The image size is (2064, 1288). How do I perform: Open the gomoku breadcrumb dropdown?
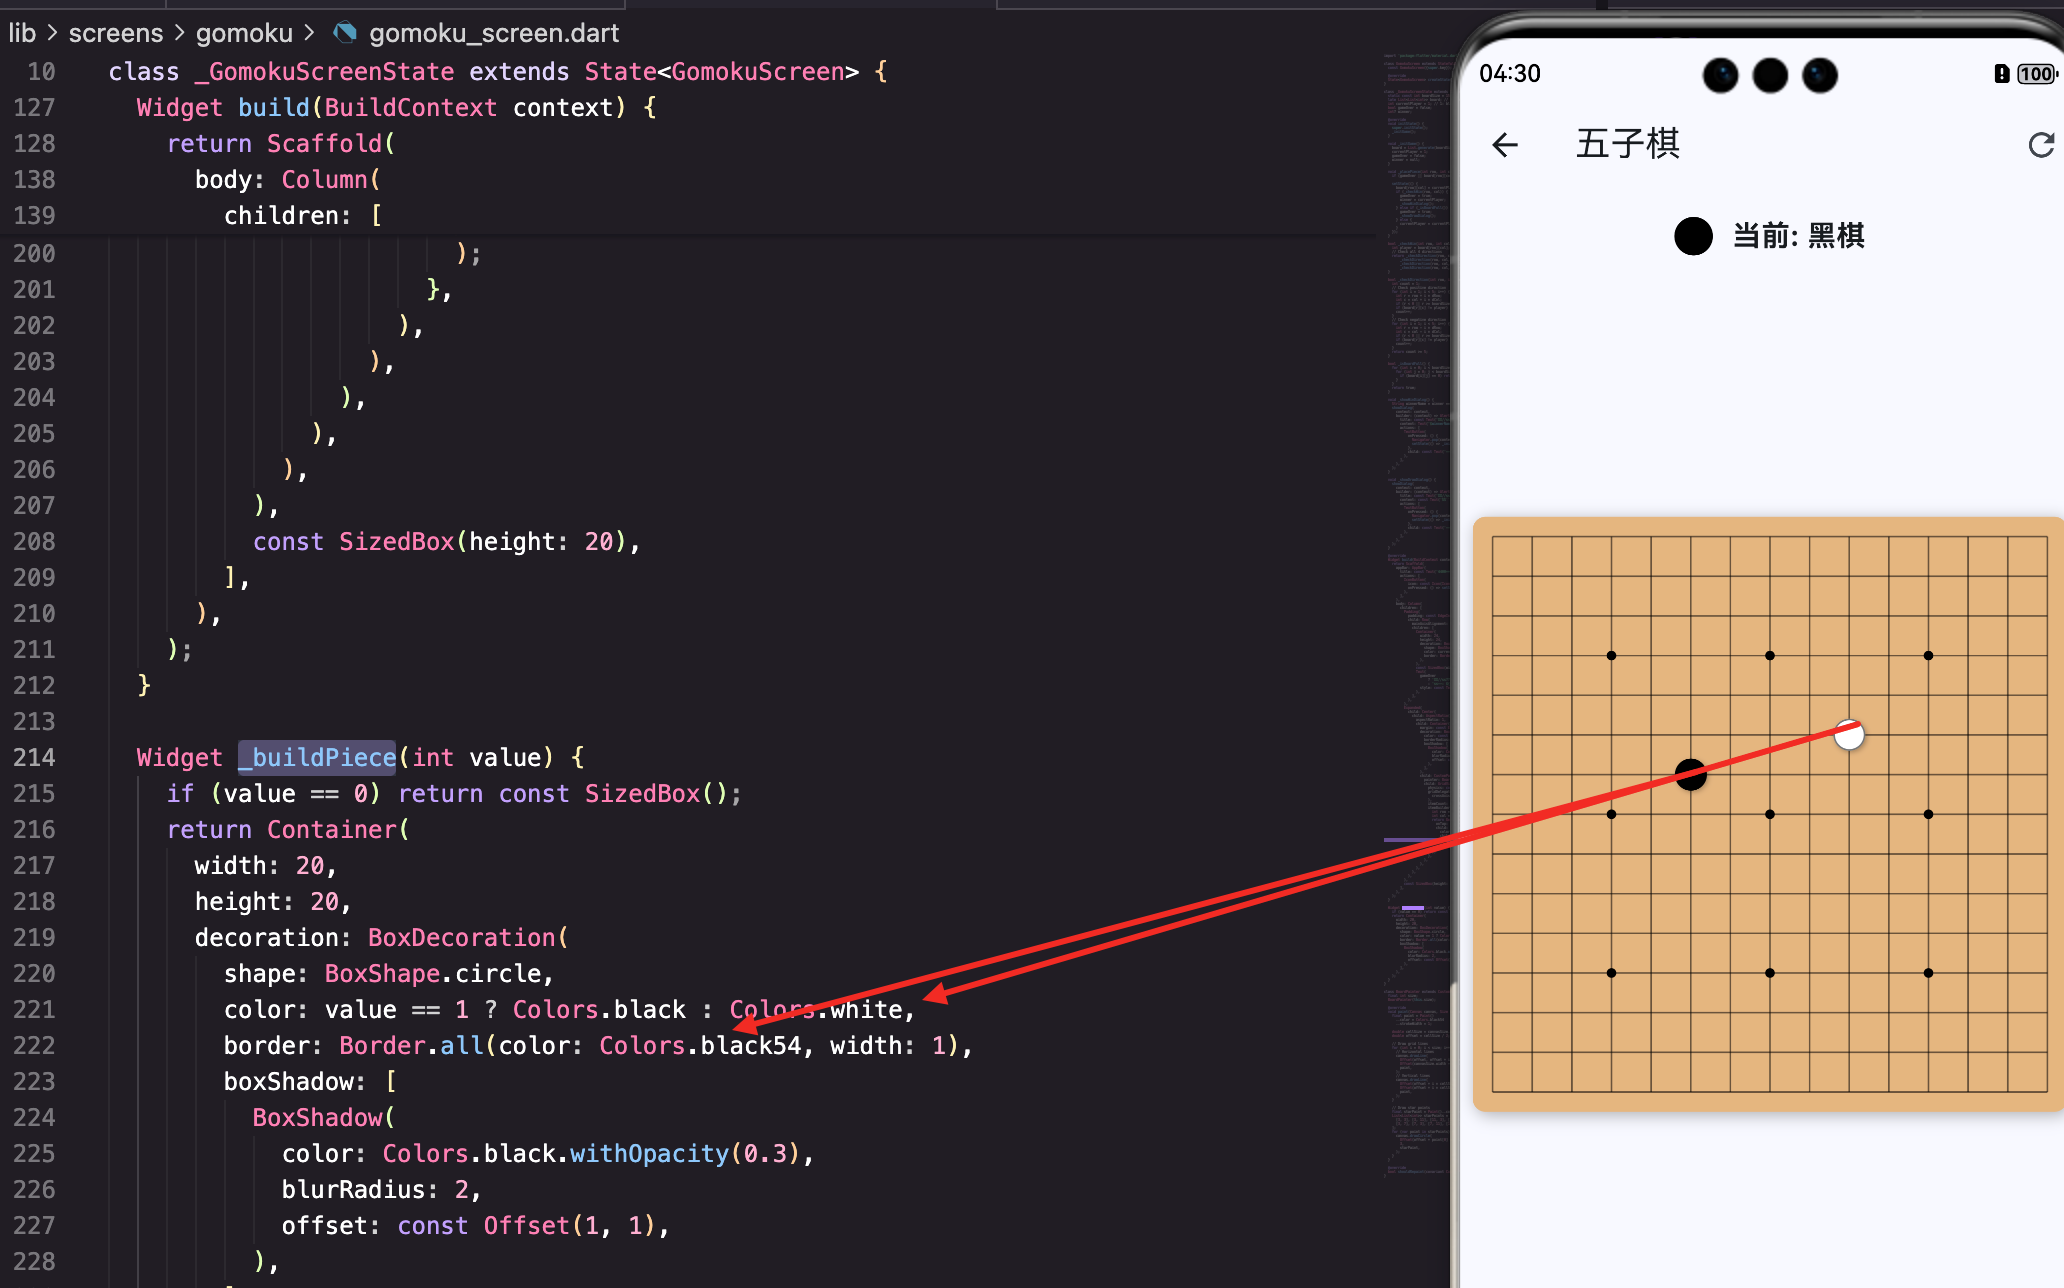pyautogui.click(x=244, y=33)
